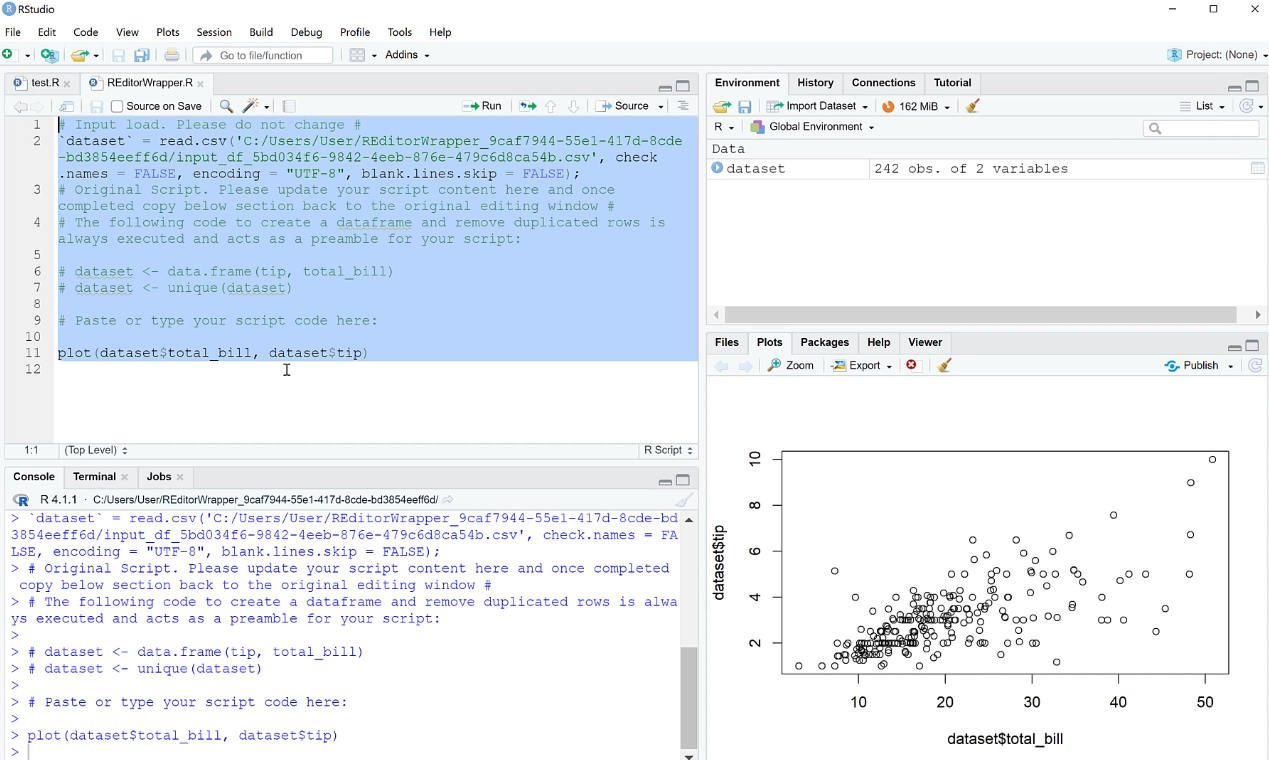Click the workspace panes grid icon
This screenshot has width=1269, height=760.
357,55
